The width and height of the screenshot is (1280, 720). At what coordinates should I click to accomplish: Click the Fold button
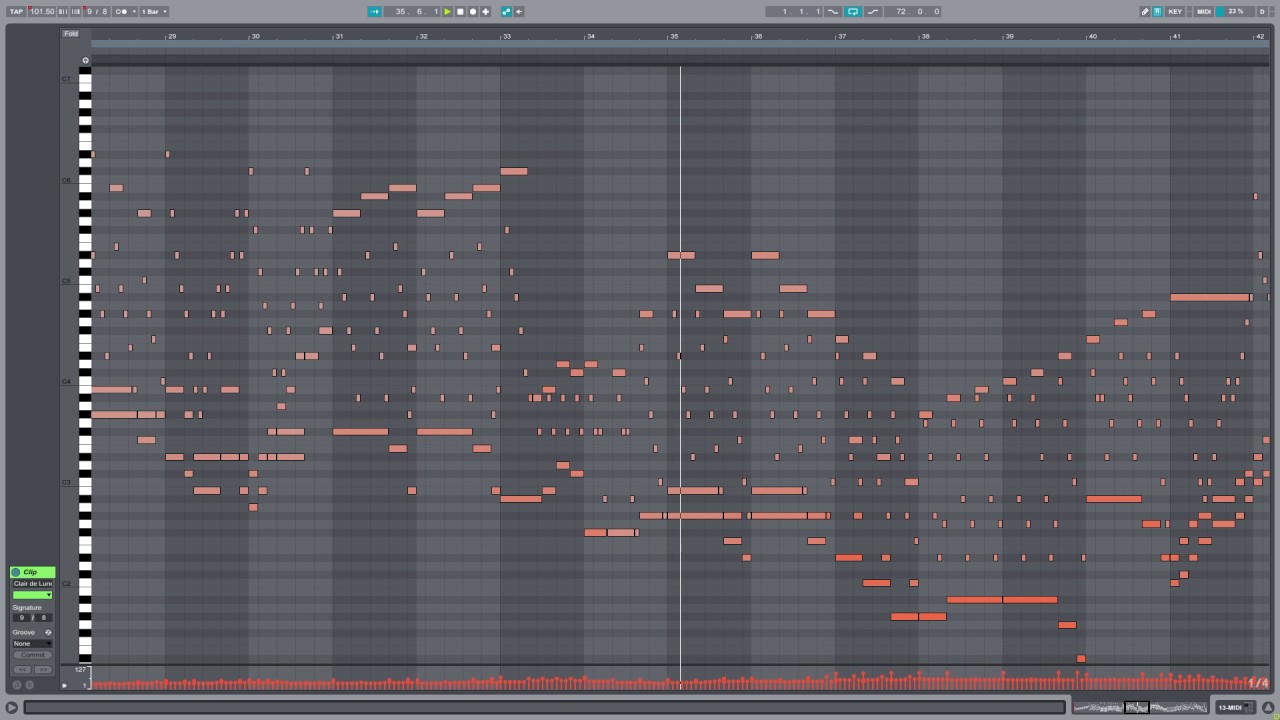(x=71, y=34)
